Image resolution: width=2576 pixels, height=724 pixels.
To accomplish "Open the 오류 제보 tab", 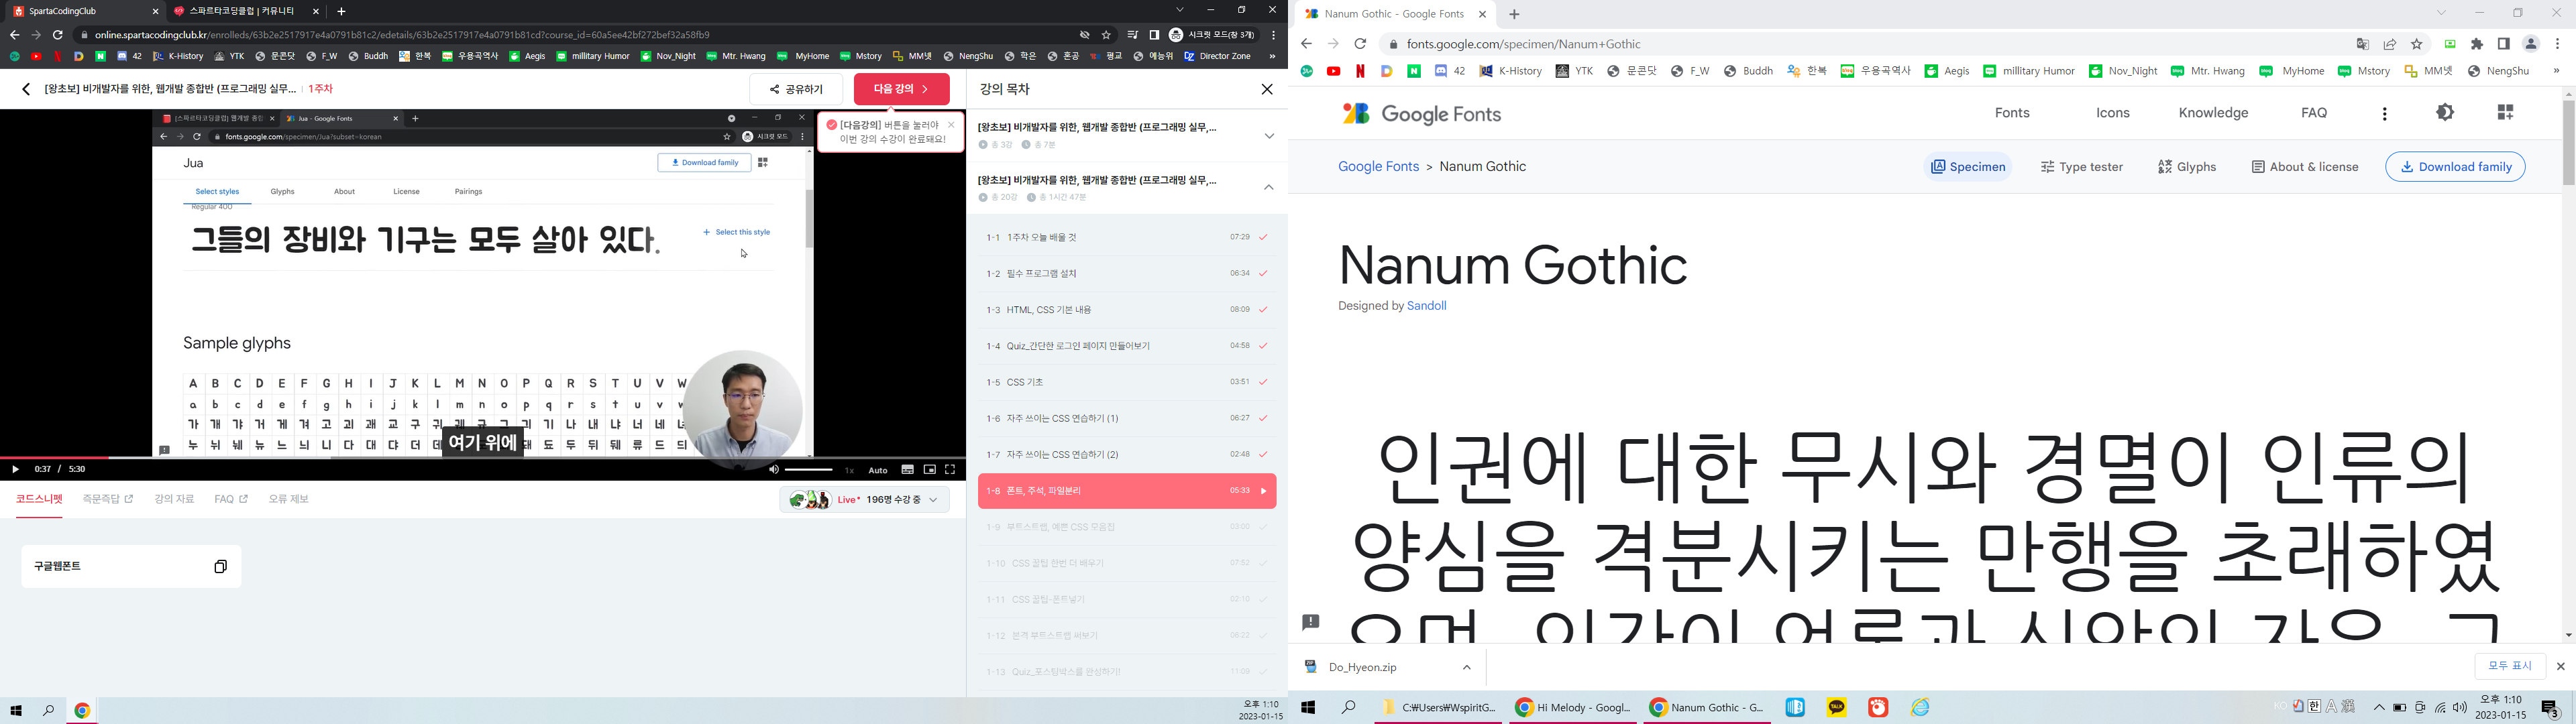I will pyautogui.click(x=288, y=499).
